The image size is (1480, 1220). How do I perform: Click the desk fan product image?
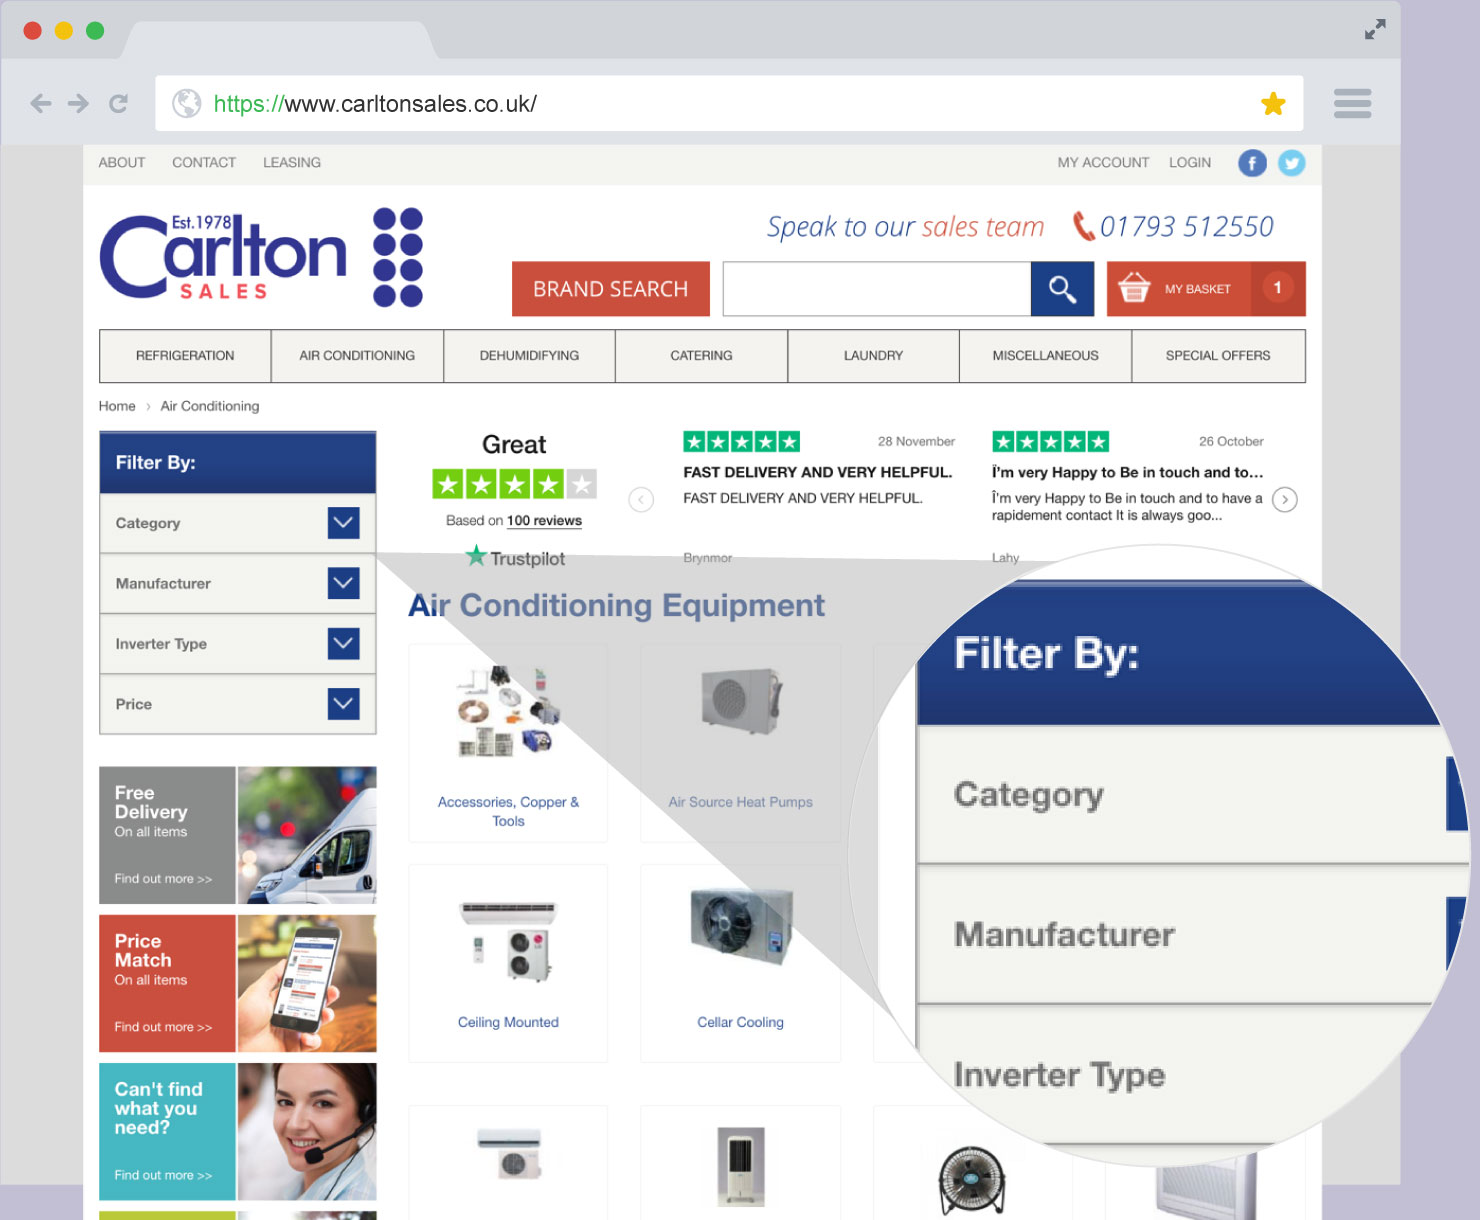pos(971,1181)
